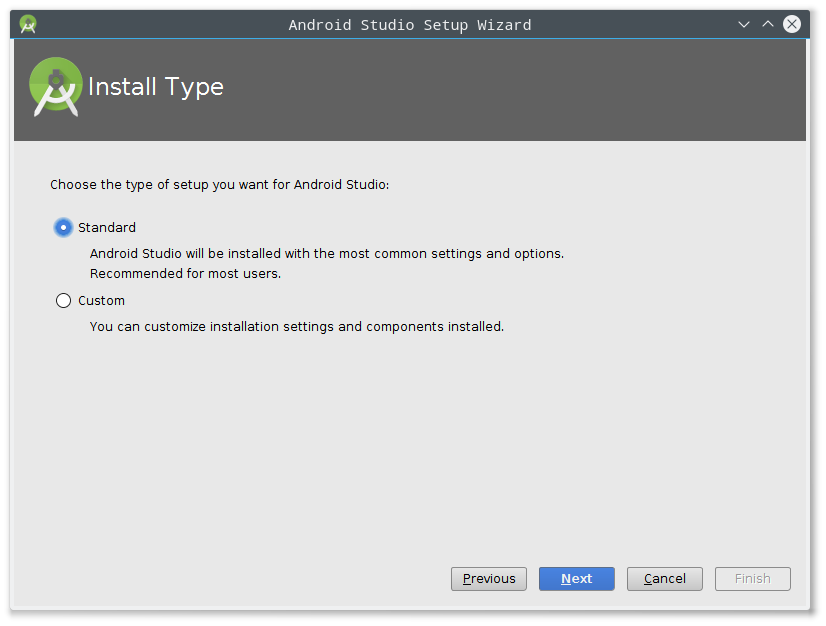Select the Standard radio button
The width and height of the screenshot is (826, 626).
[x=63, y=228]
